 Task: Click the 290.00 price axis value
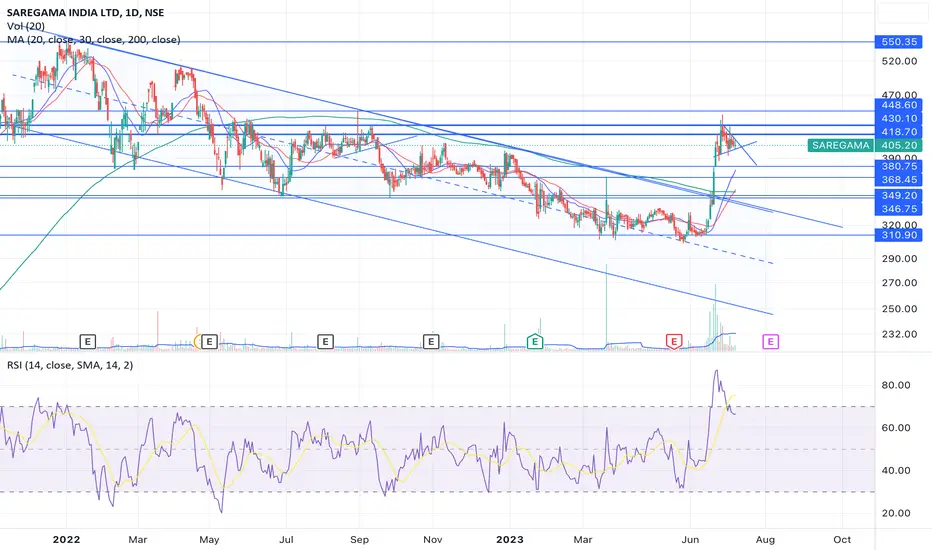click(899, 259)
